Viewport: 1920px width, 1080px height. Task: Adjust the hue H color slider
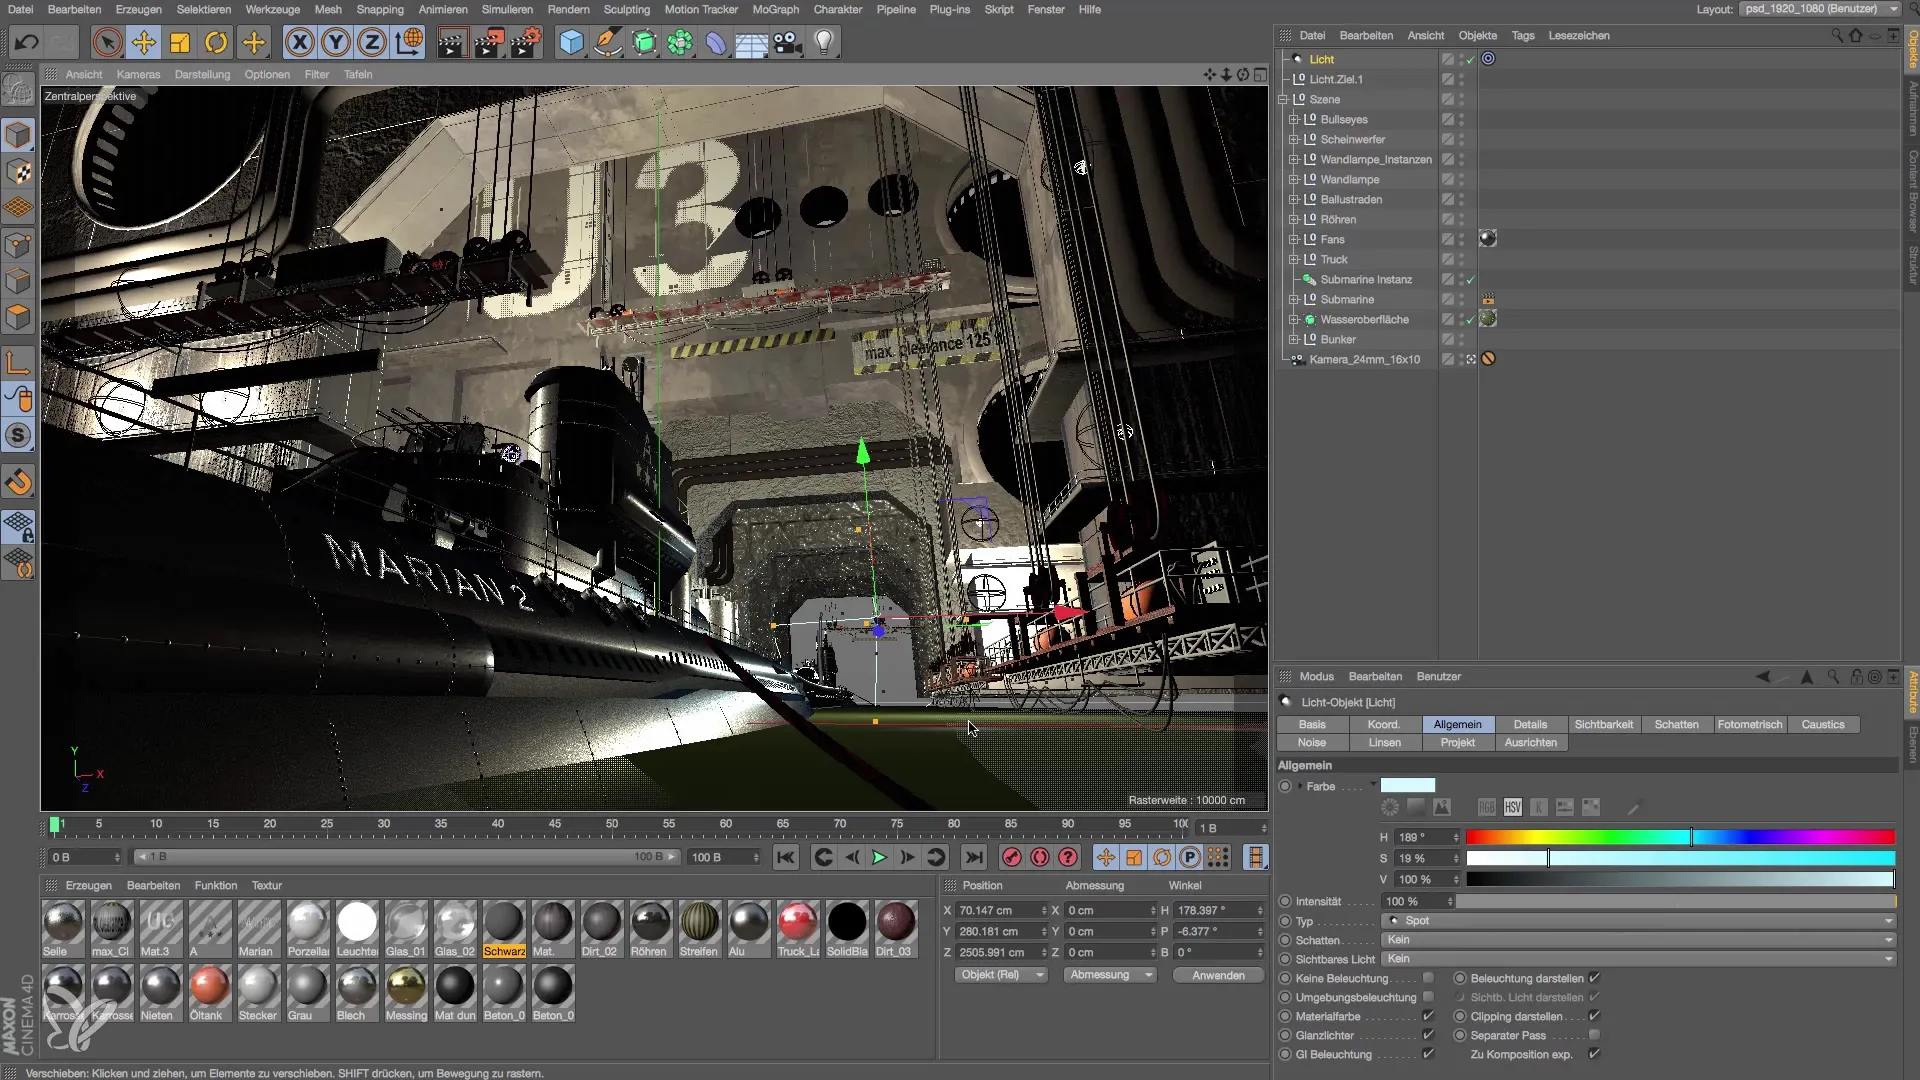point(1681,837)
